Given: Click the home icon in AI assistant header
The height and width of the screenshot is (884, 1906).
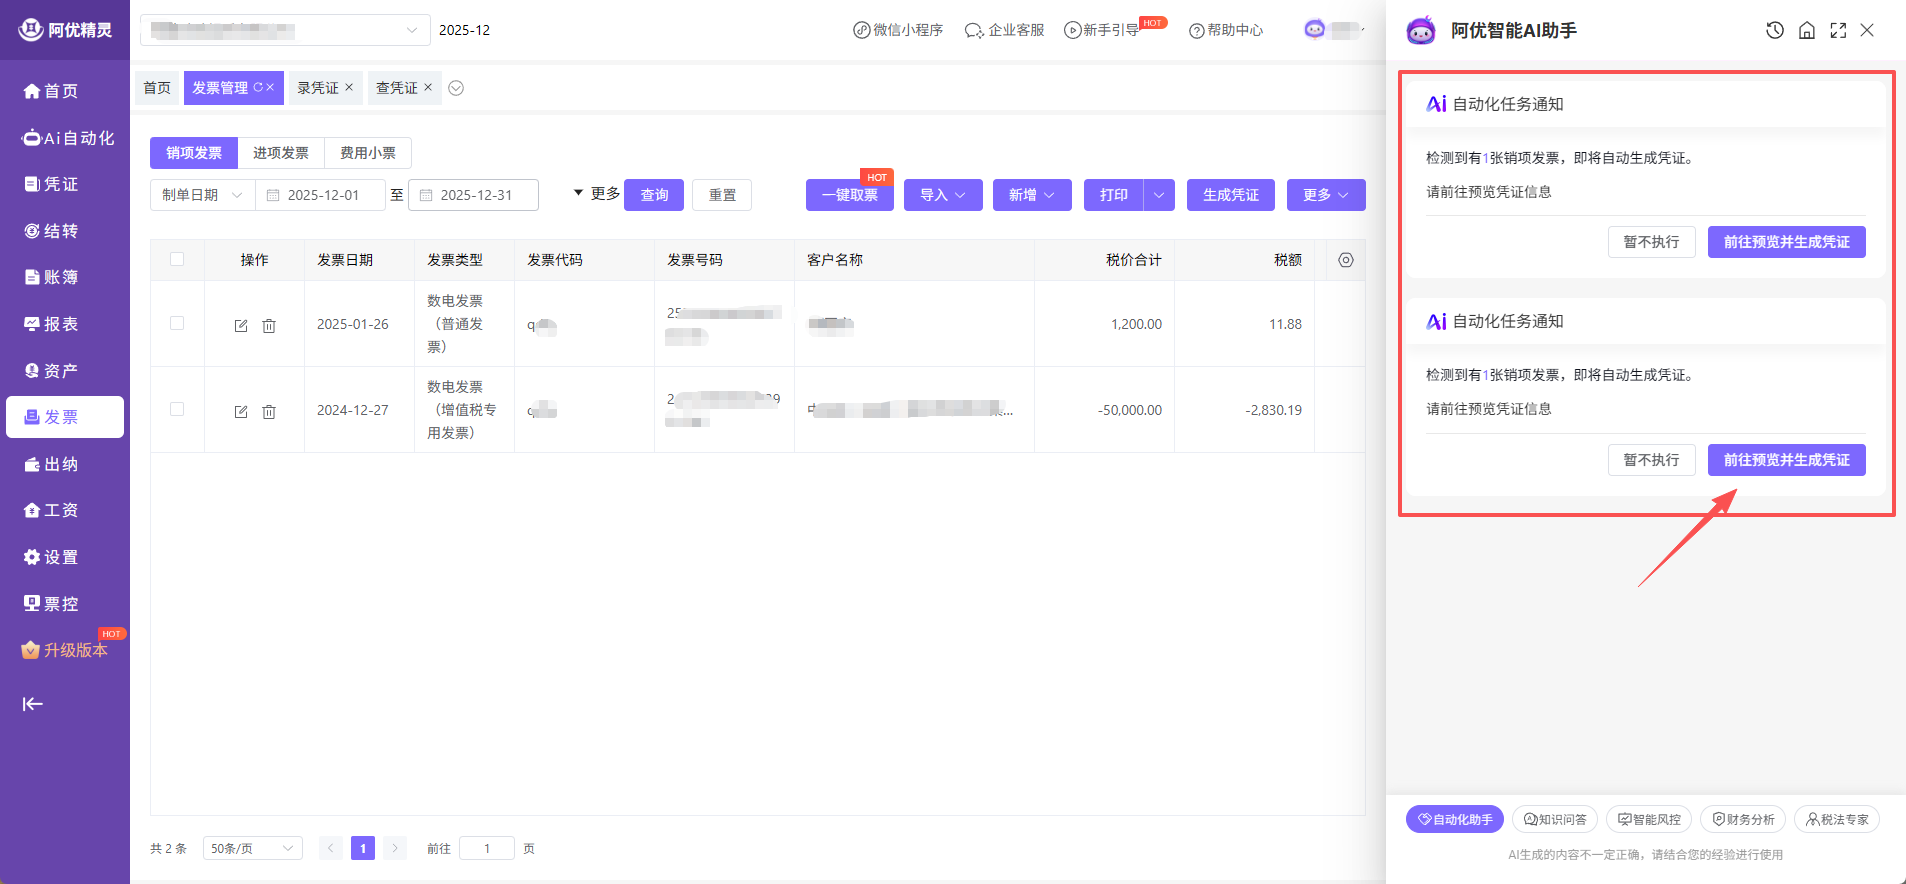Looking at the screenshot, I should tap(1806, 30).
